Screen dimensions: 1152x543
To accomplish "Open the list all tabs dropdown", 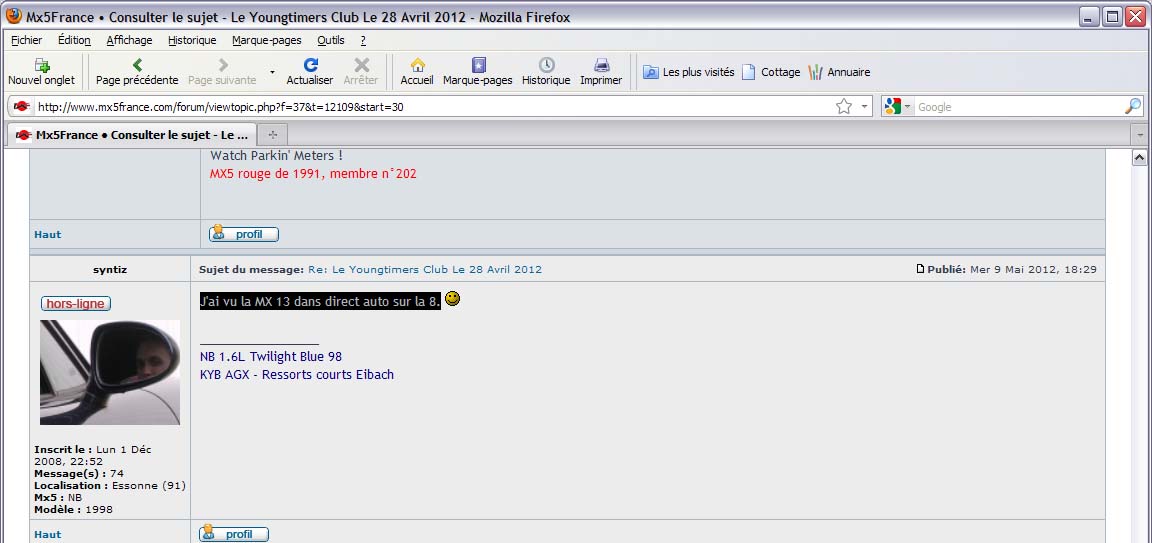I will click(1141, 135).
